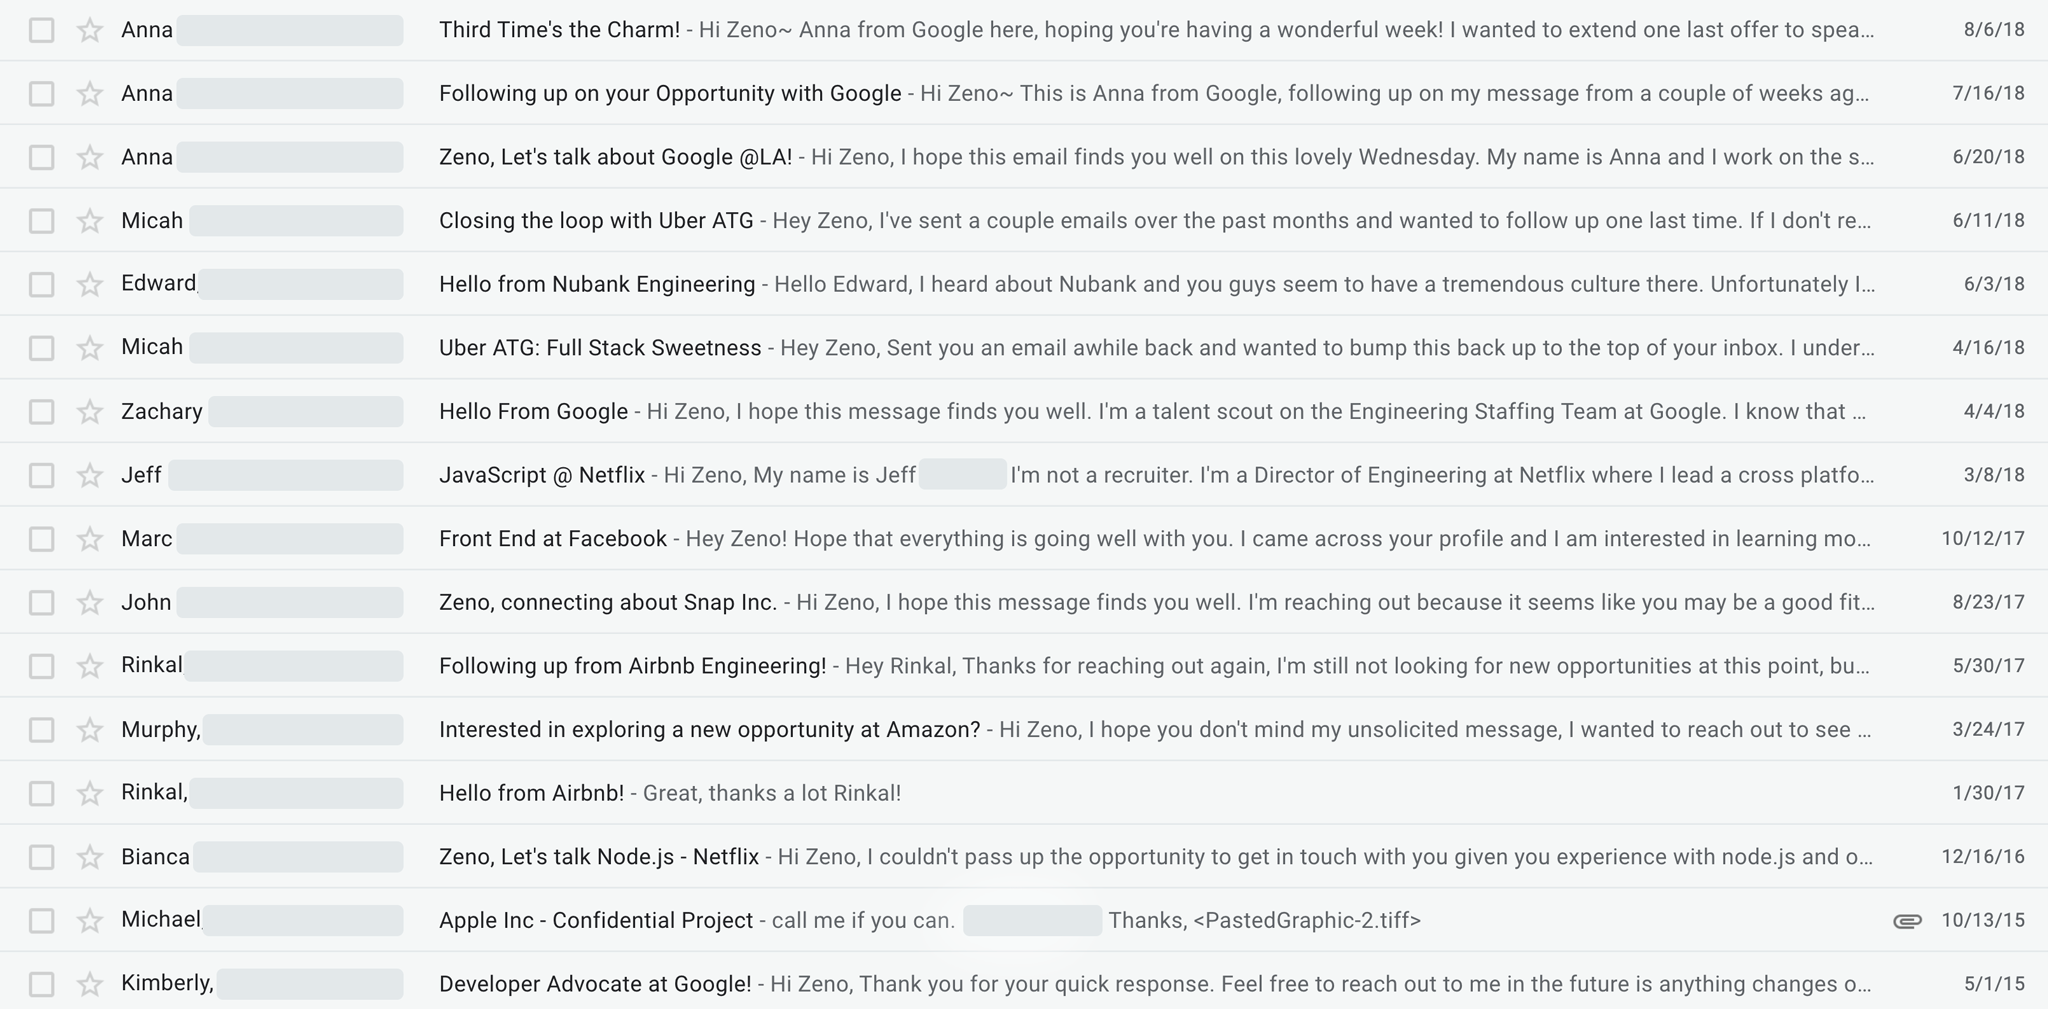Open the "Following up from Airbnb Engineering!" email
The height and width of the screenshot is (1009, 2048).
[x=631, y=665]
